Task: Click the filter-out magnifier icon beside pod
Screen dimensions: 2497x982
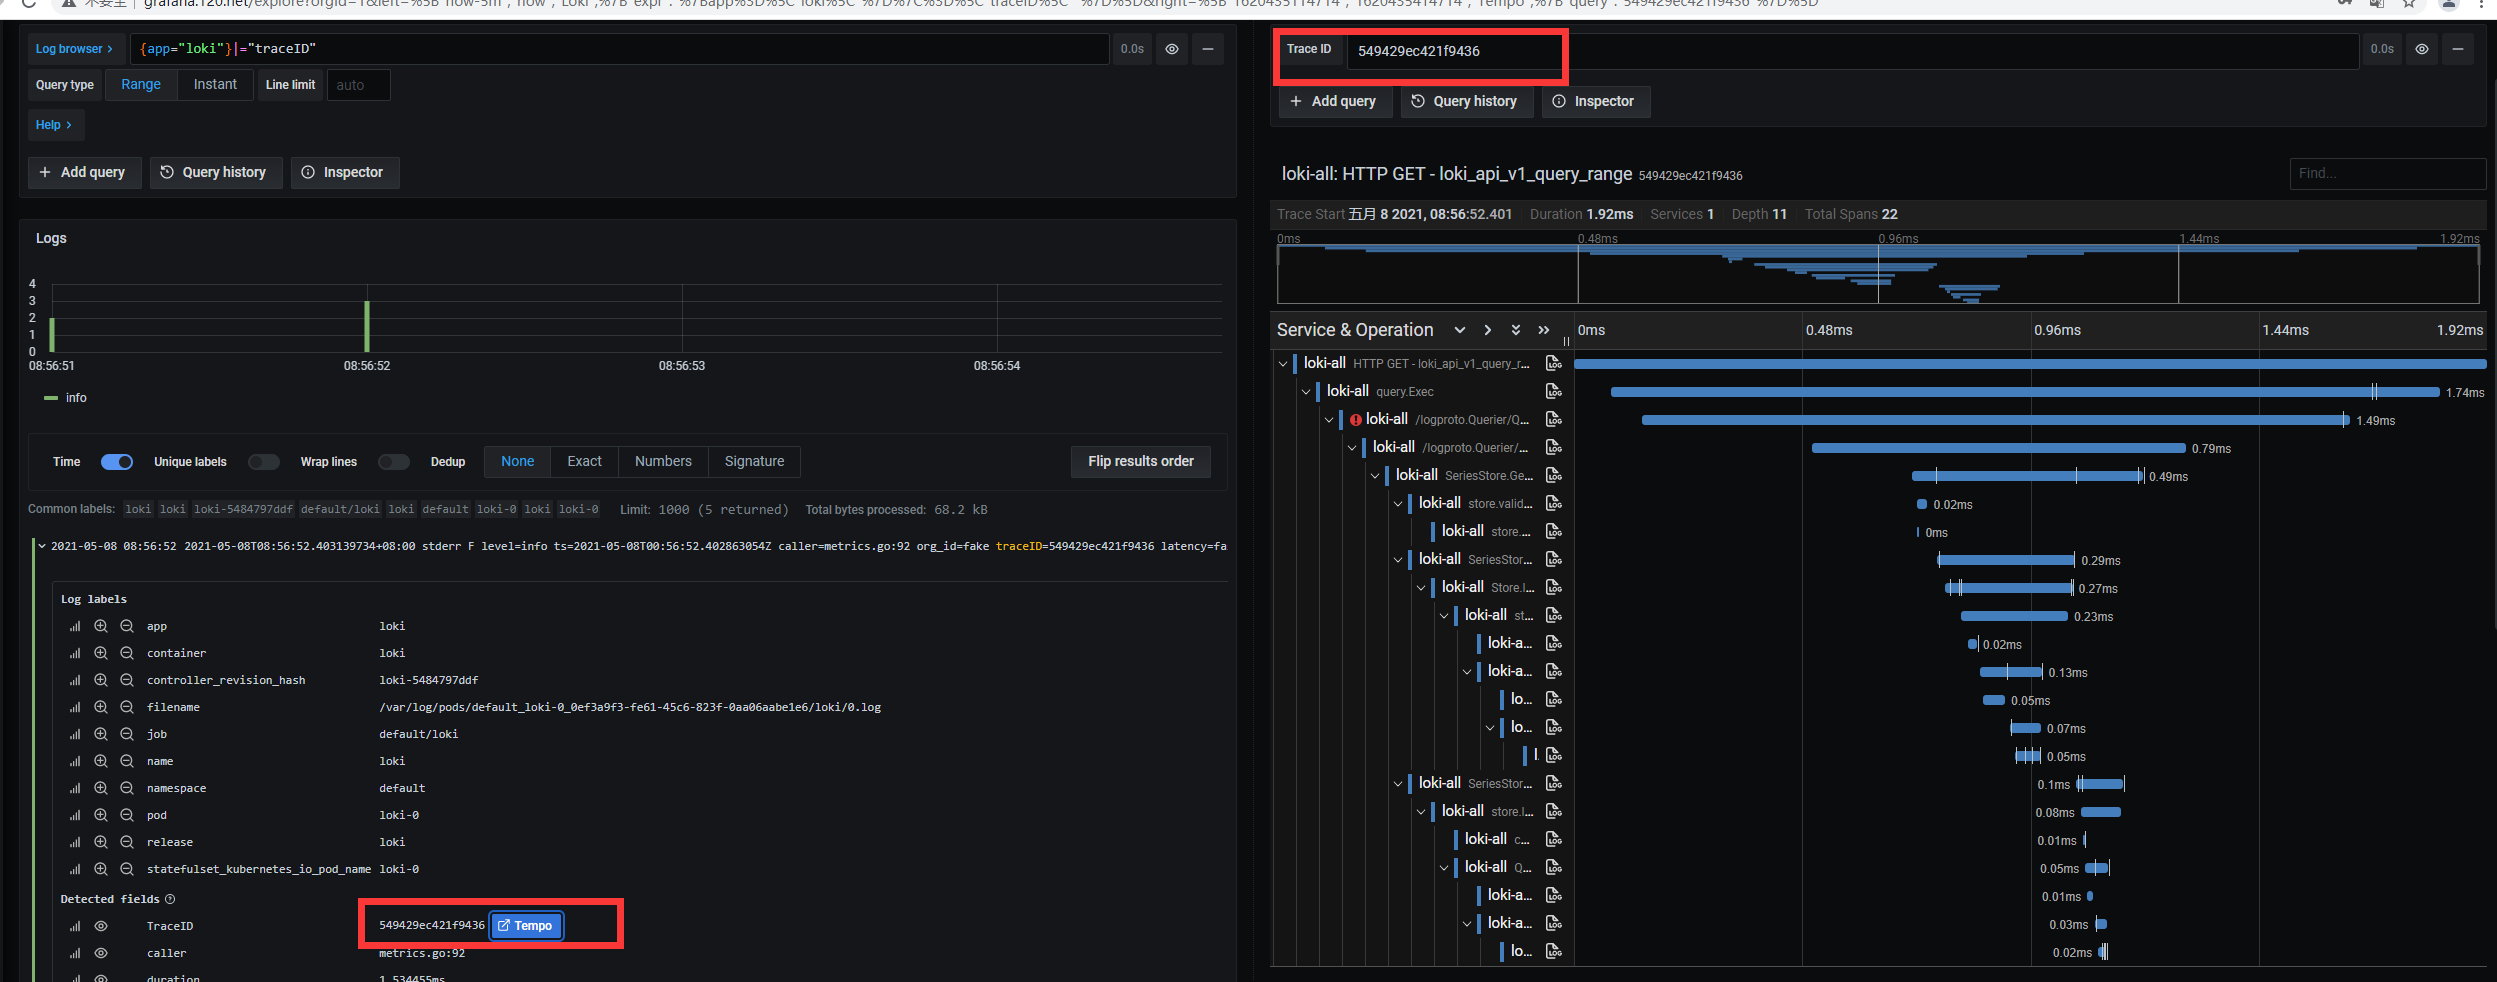Action: tap(127, 815)
